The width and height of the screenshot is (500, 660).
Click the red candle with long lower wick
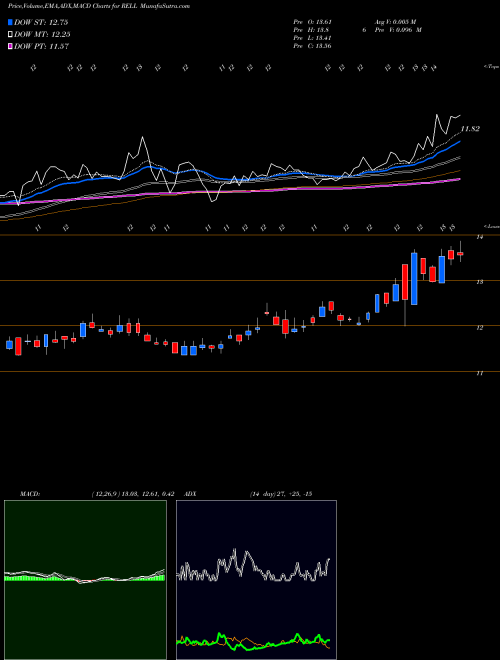405,282
